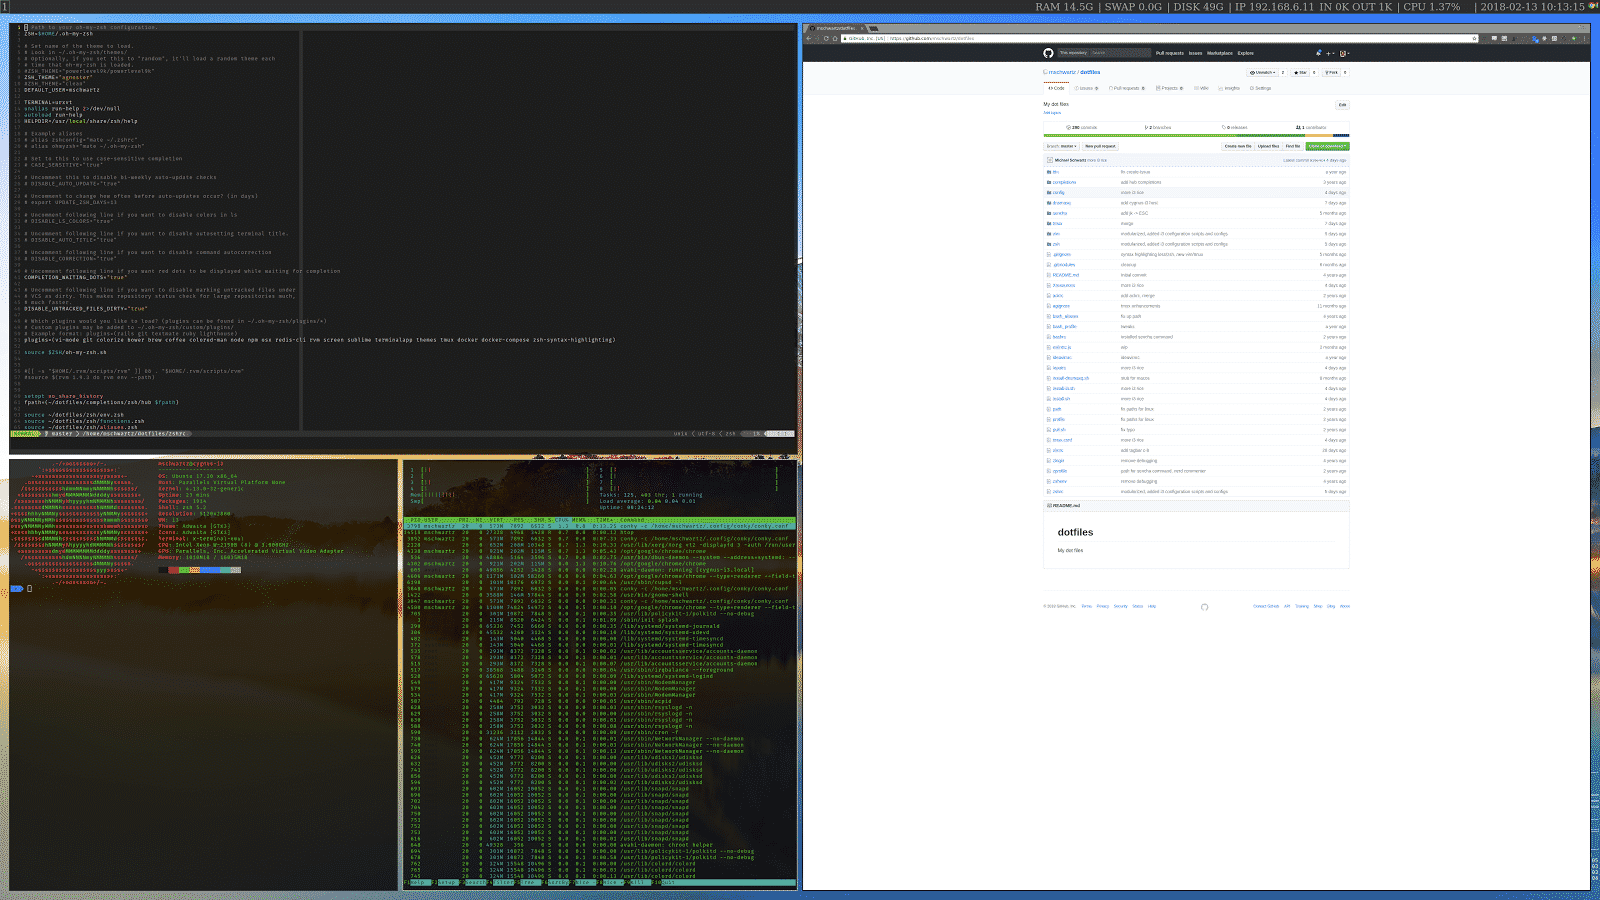This screenshot has width=1600, height=900.
Task: Open the tmux folder in file list
Action: 1057,223
